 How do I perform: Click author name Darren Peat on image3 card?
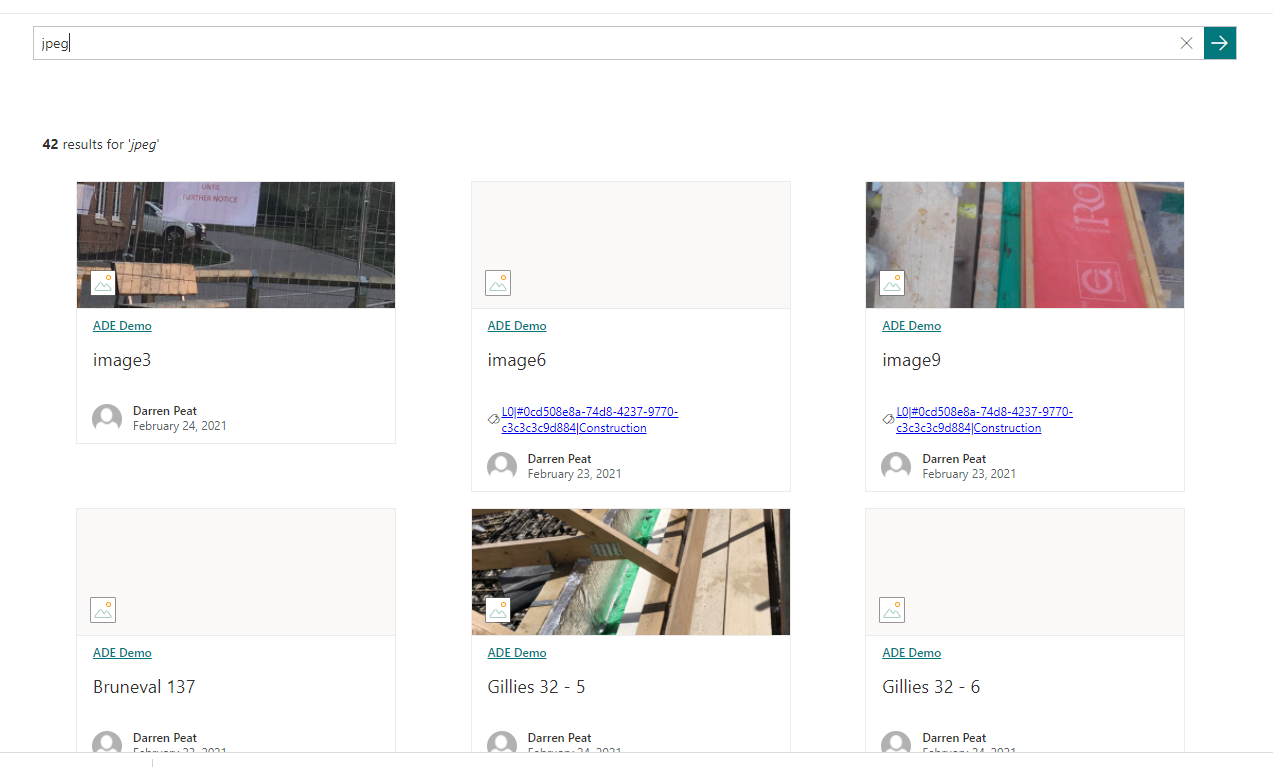pos(165,411)
